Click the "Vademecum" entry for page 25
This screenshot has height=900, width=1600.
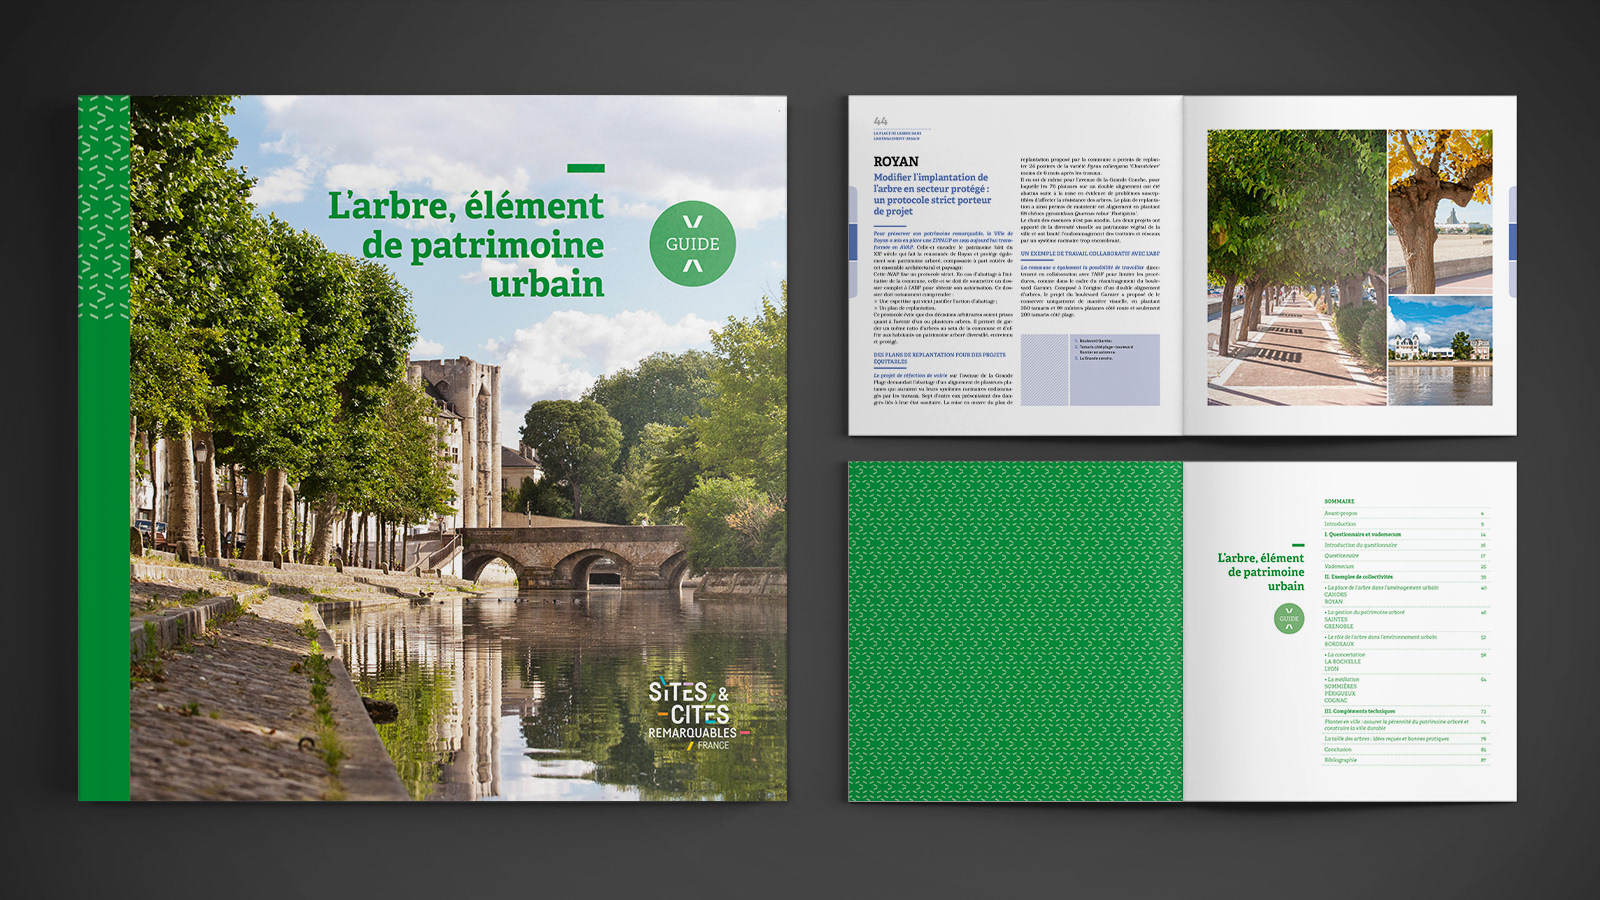tap(1339, 566)
